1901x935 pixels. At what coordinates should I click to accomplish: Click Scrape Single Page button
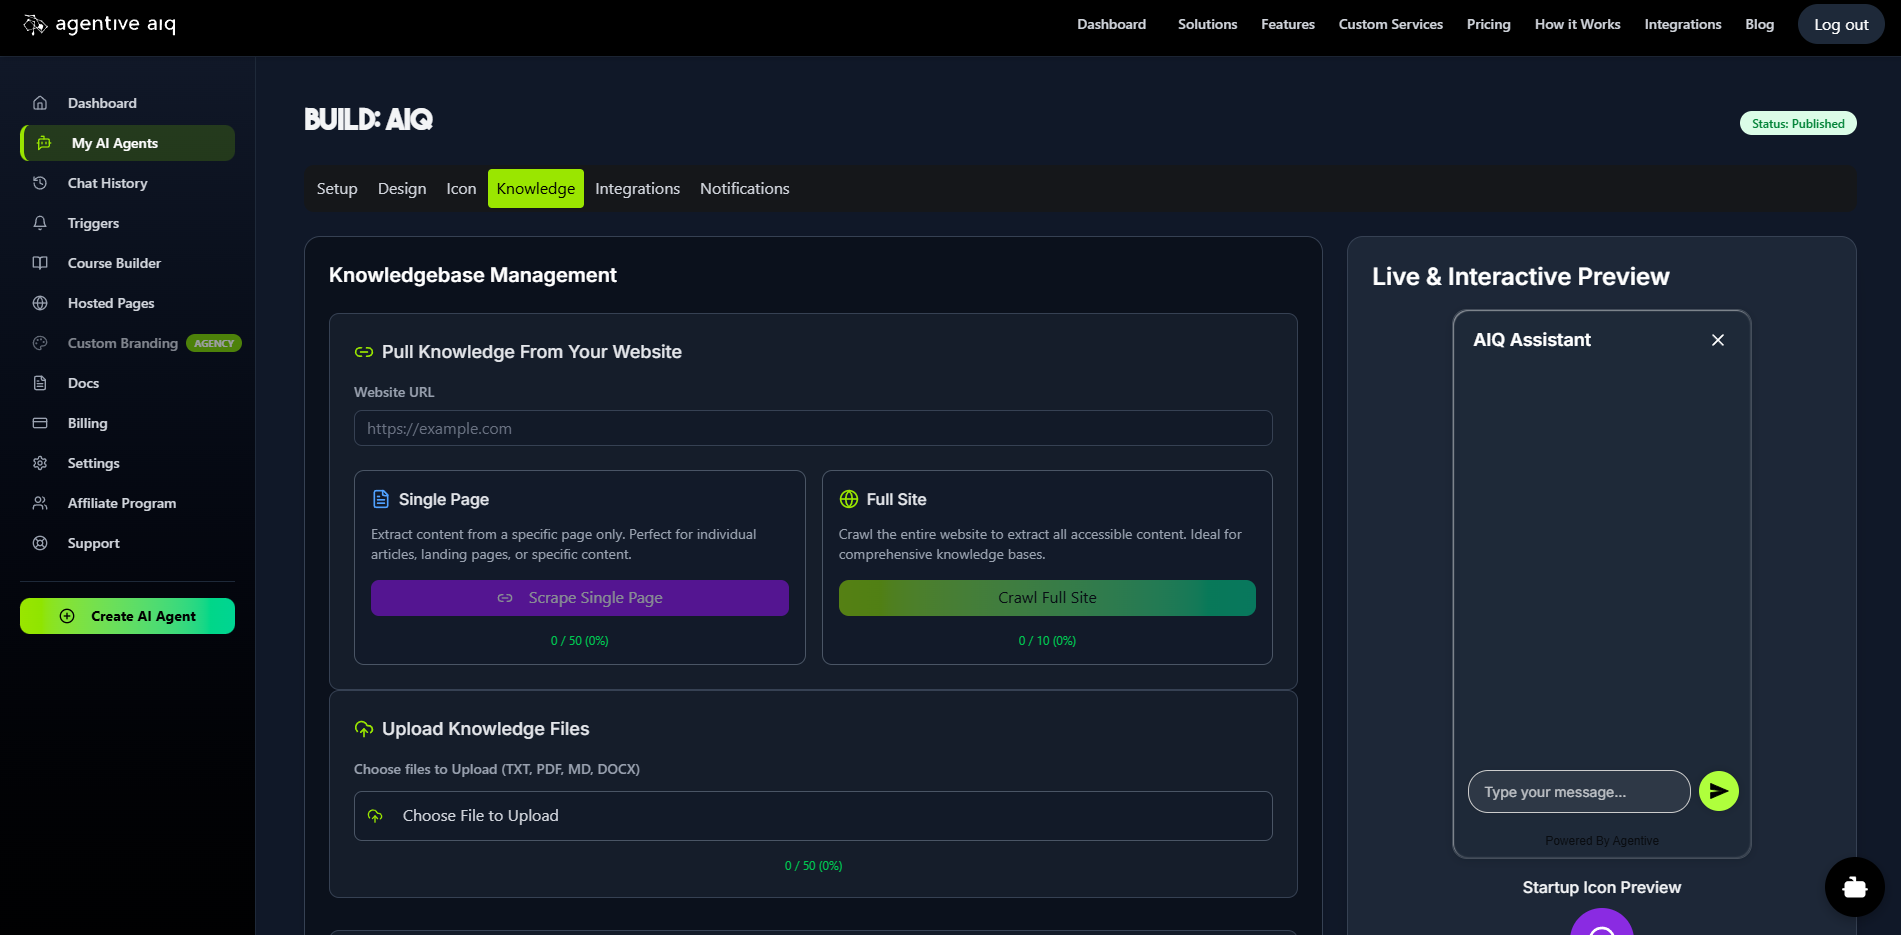(580, 598)
